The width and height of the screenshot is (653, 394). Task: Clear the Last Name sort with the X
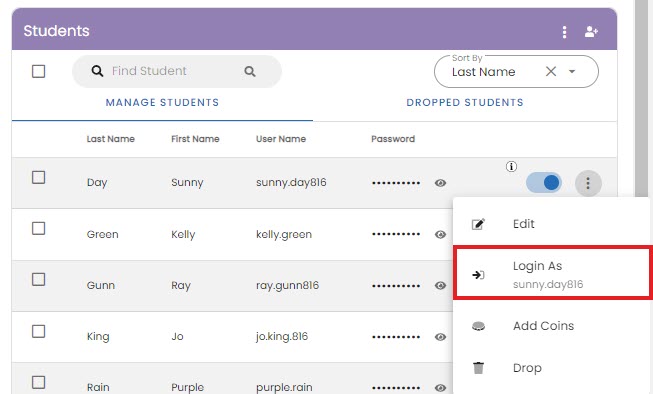coord(551,72)
